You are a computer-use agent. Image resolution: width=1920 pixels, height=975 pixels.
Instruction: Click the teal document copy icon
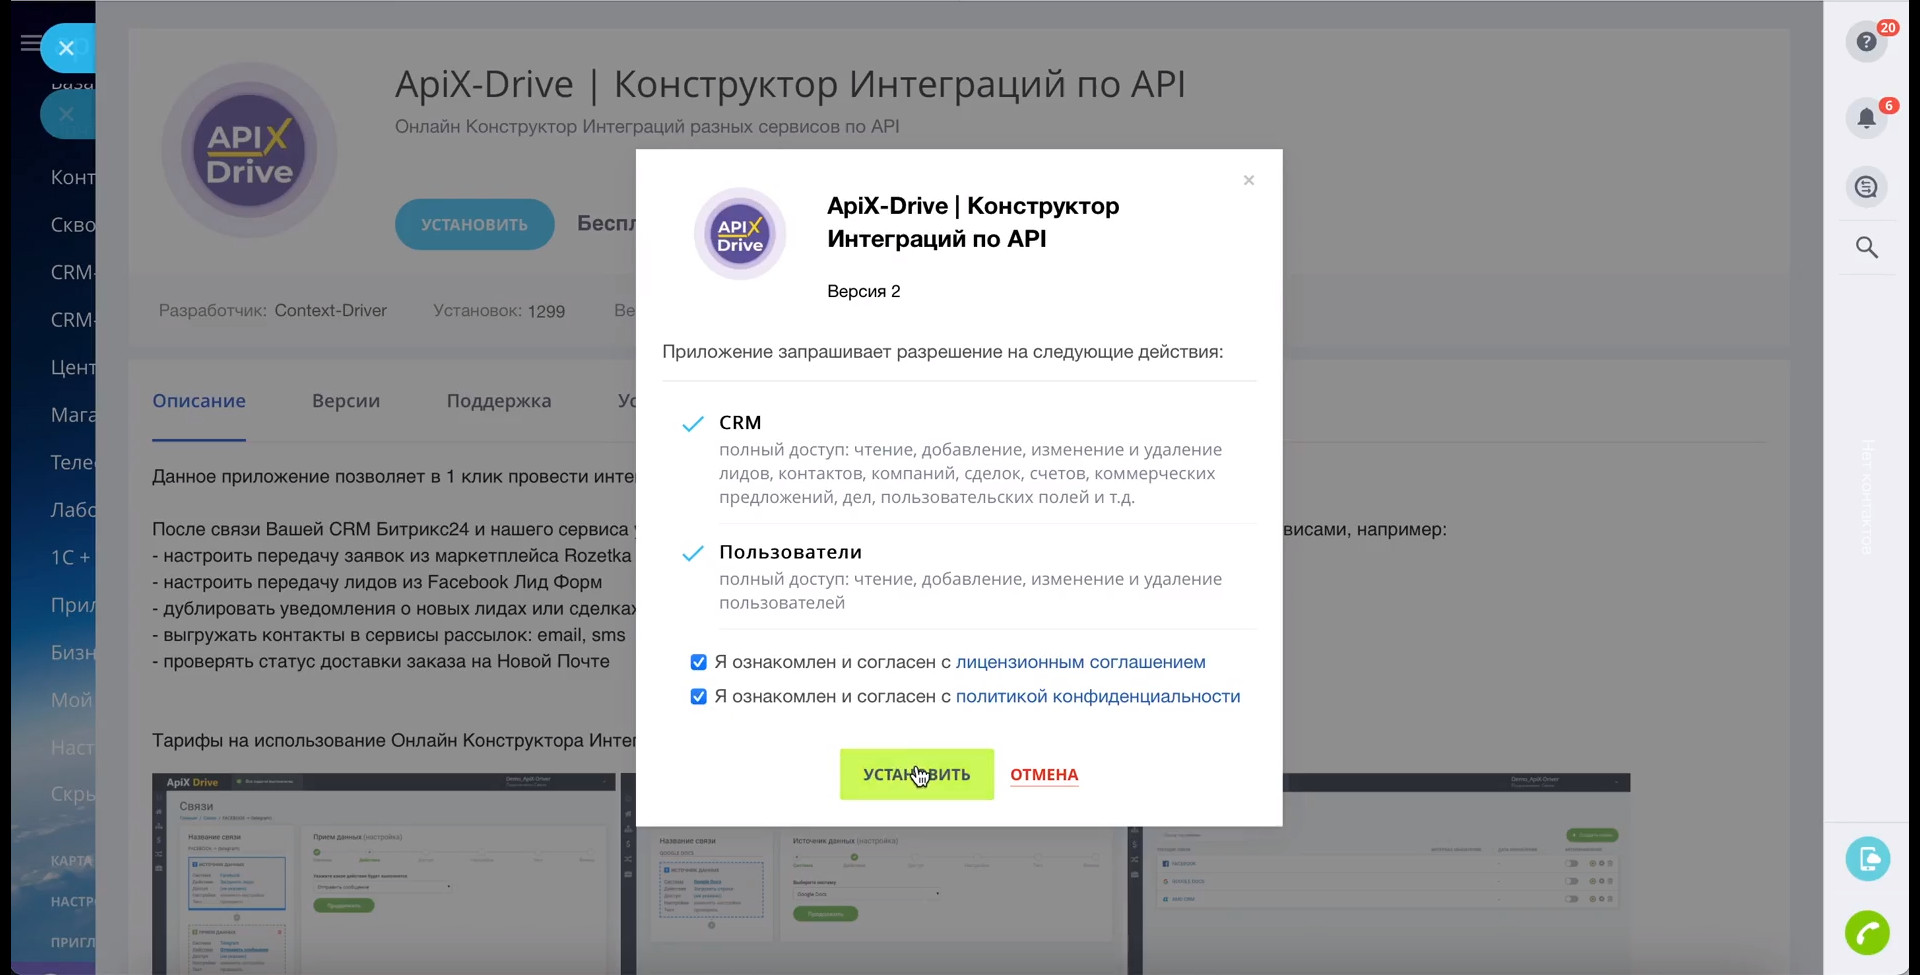[x=1867, y=859]
